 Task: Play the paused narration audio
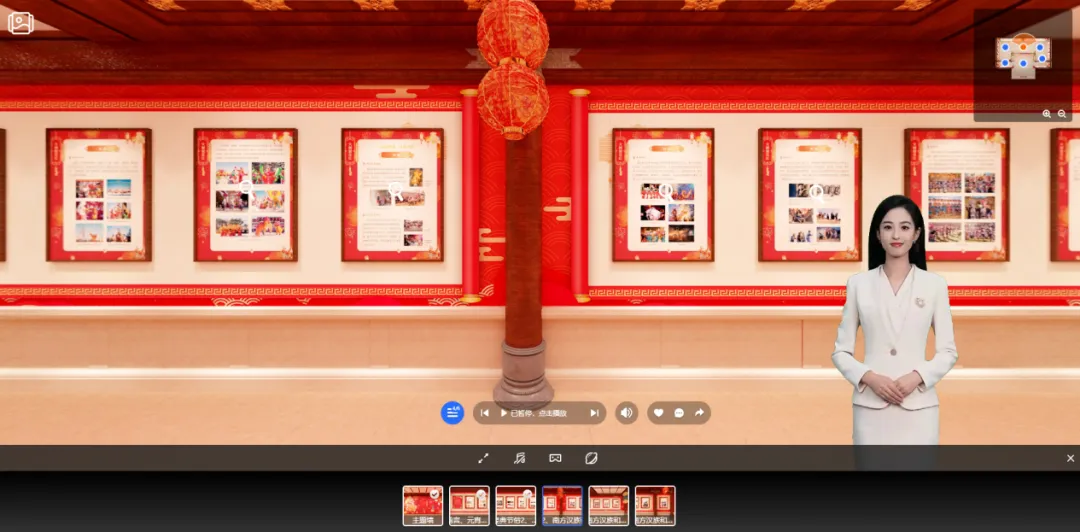click(x=504, y=413)
